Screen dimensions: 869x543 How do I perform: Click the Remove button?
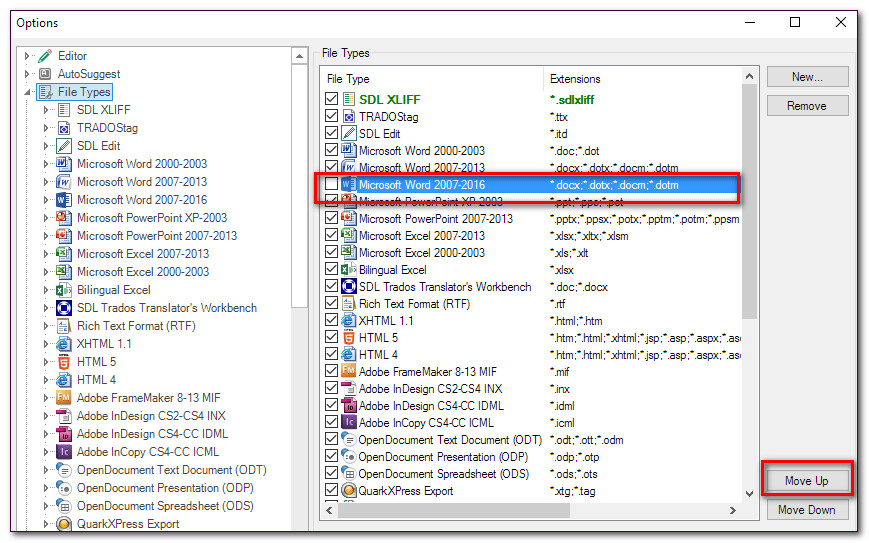tap(807, 105)
